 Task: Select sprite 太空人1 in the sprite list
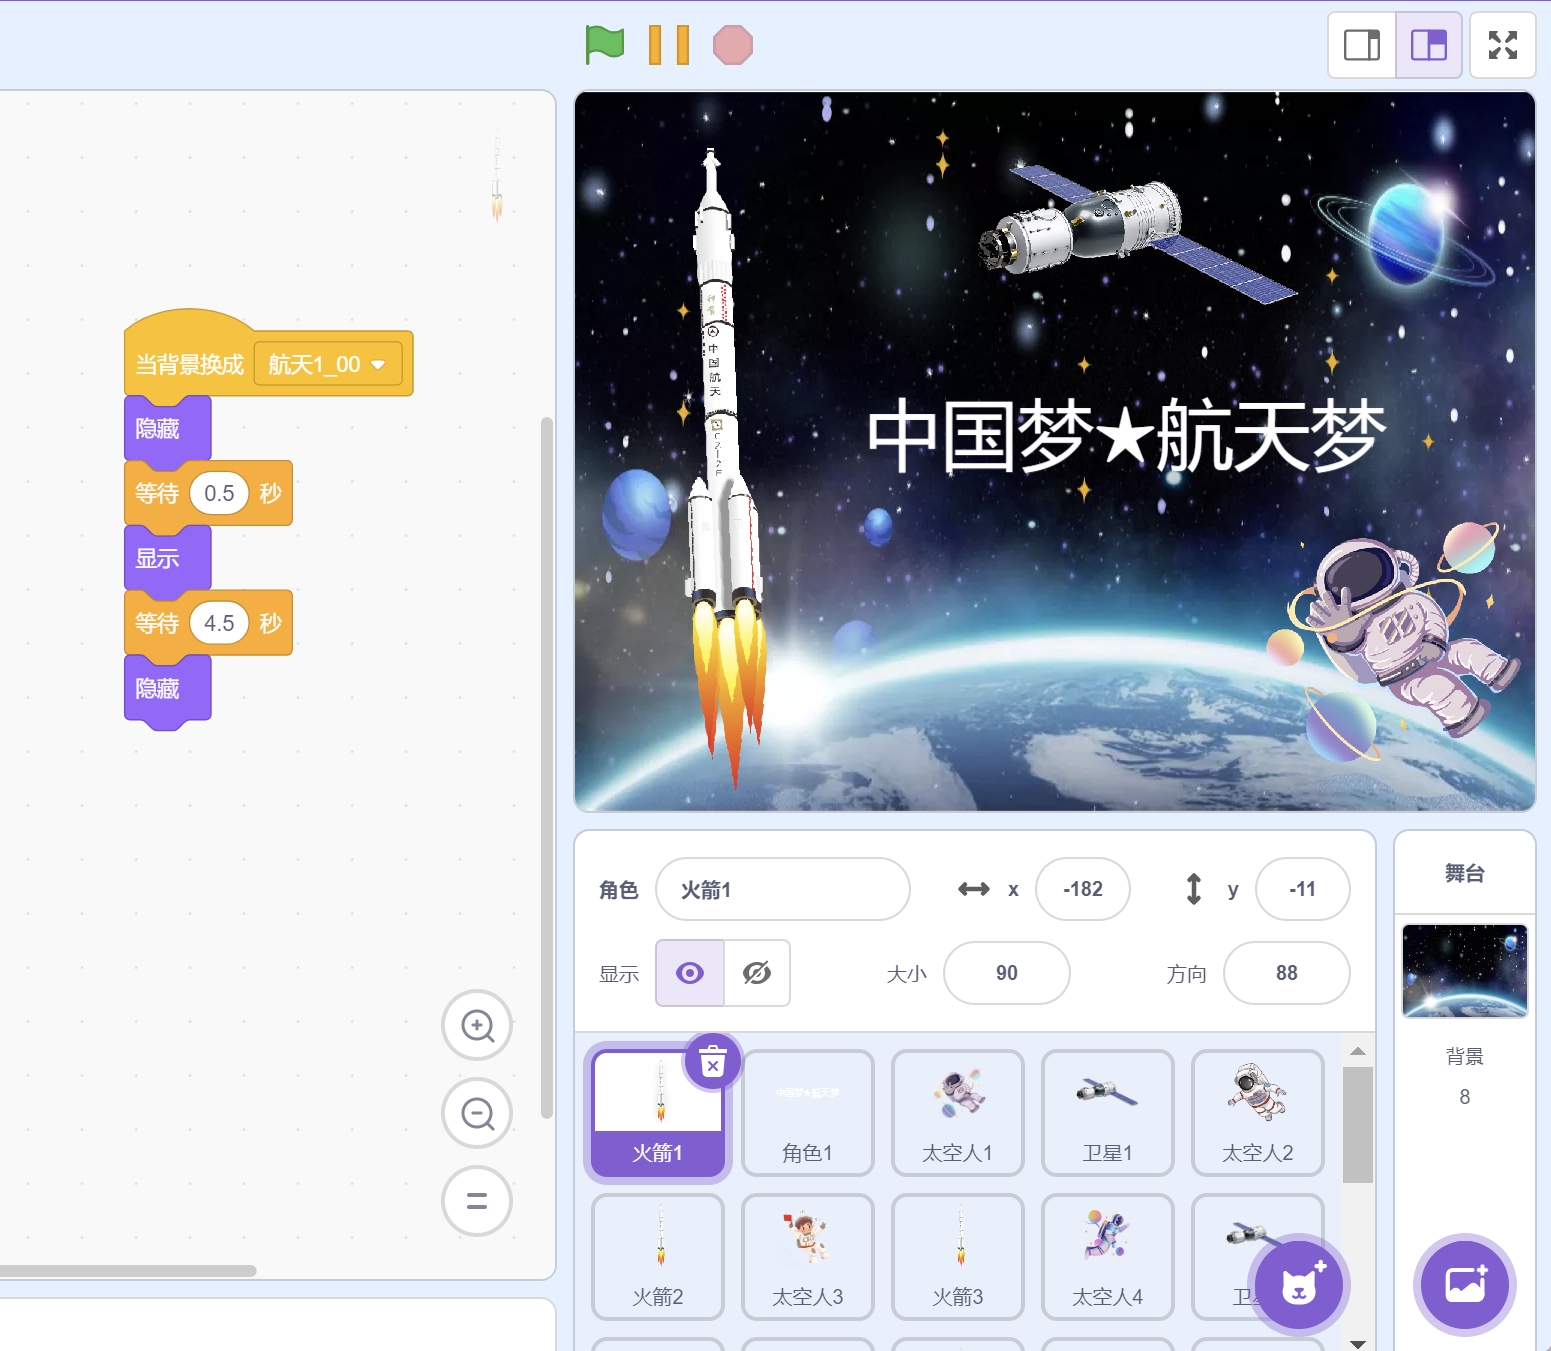click(x=957, y=1112)
